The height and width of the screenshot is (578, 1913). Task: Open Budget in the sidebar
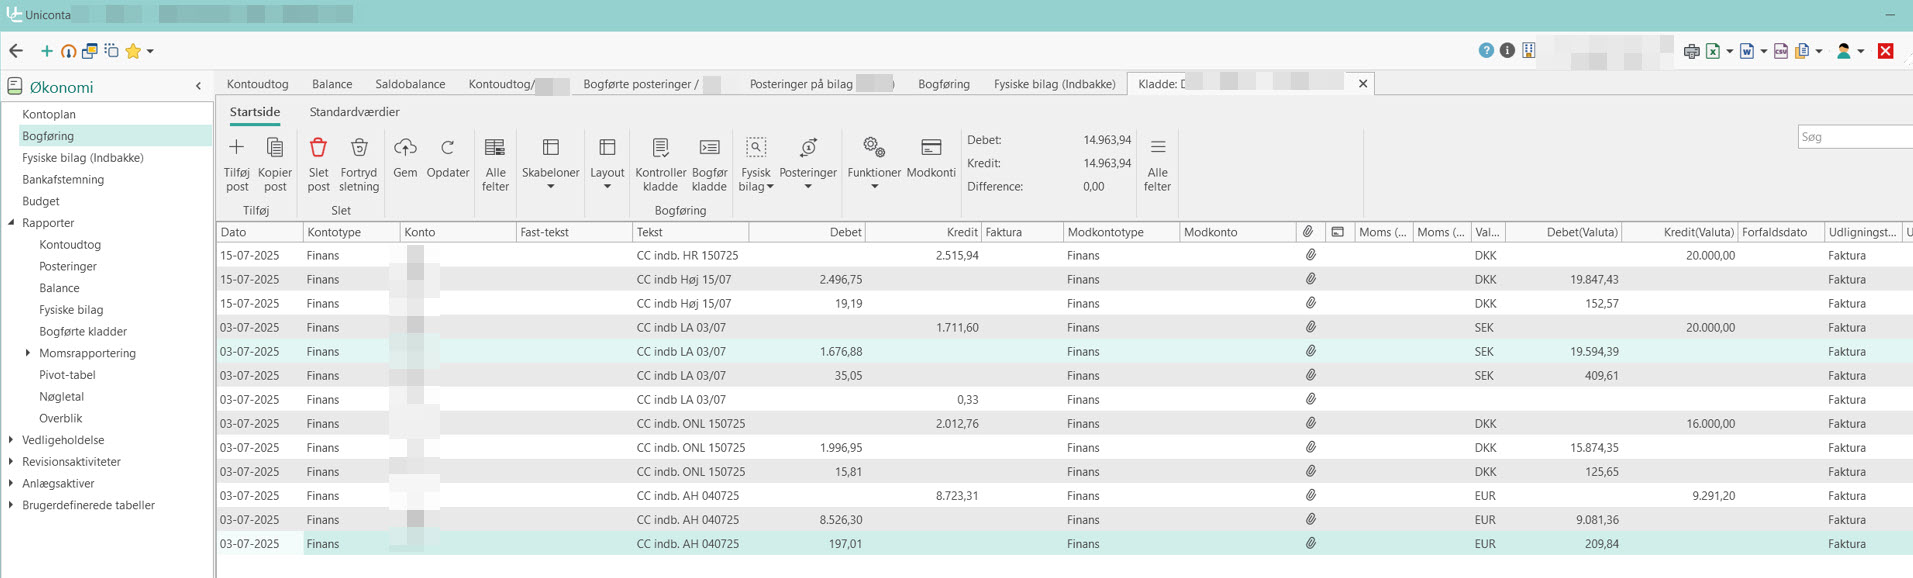[41, 201]
